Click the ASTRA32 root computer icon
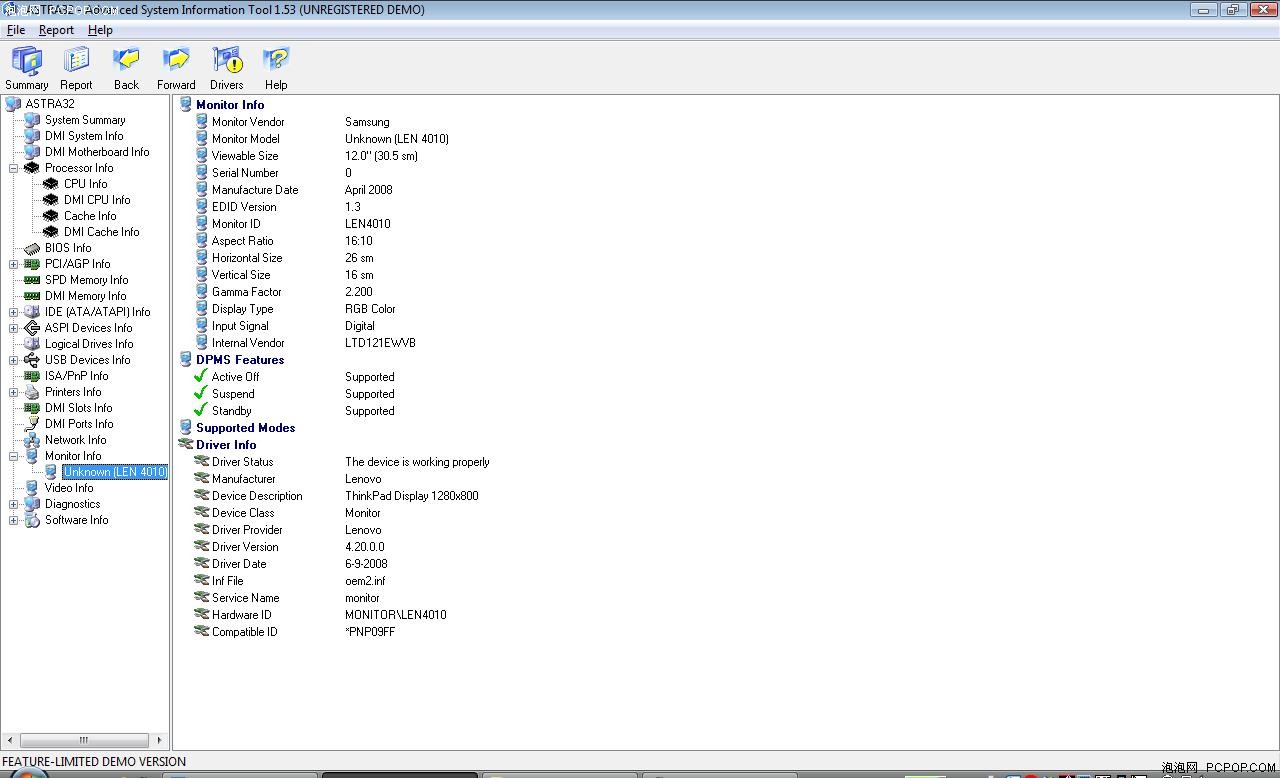The width and height of the screenshot is (1280, 778). (x=13, y=104)
